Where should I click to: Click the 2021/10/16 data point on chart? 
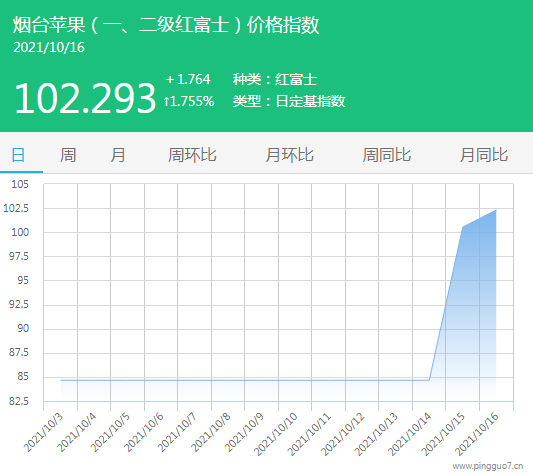point(496,210)
